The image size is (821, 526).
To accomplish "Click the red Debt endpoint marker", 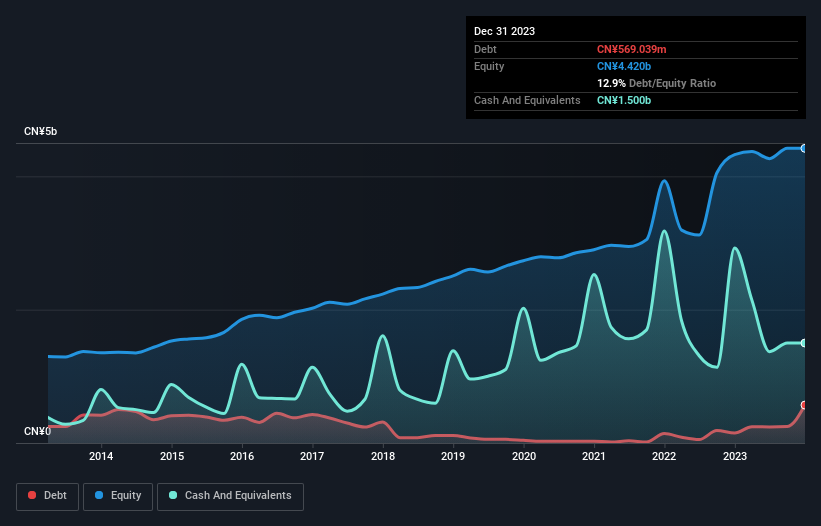I will point(804,405).
